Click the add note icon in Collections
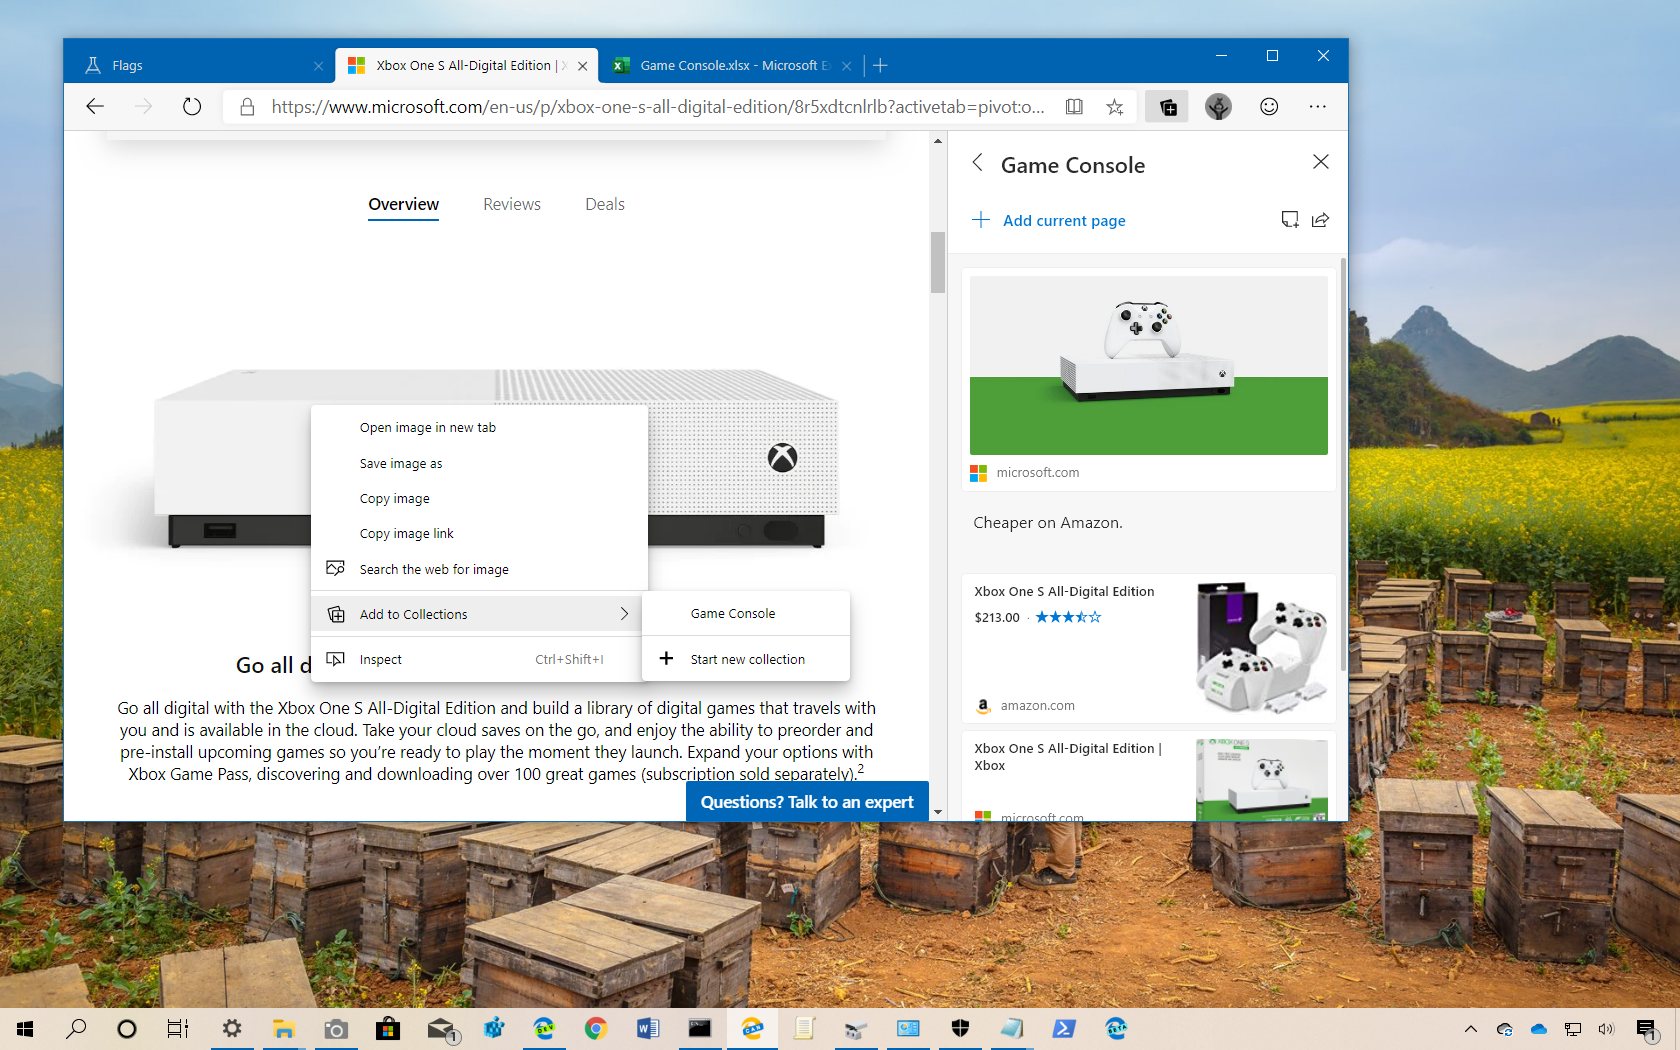The image size is (1680, 1050). [1290, 220]
